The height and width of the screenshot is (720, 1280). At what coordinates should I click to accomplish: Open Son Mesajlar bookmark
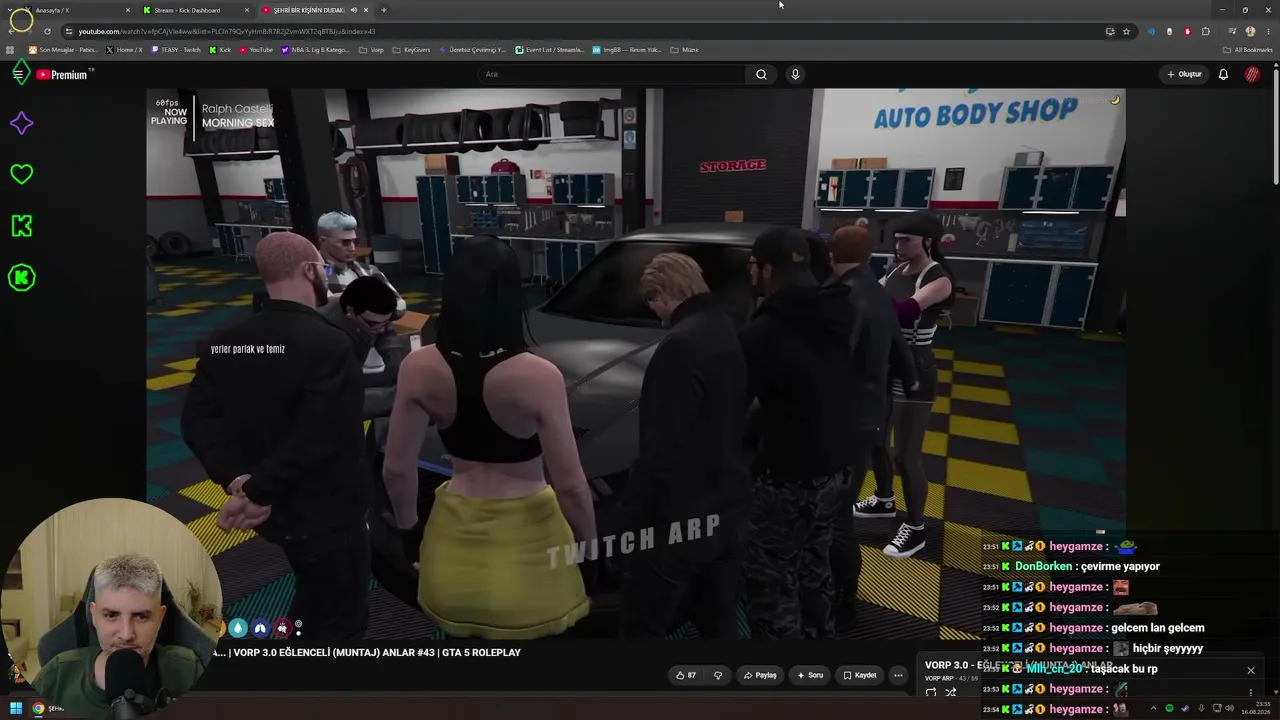click(x=63, y=50)
